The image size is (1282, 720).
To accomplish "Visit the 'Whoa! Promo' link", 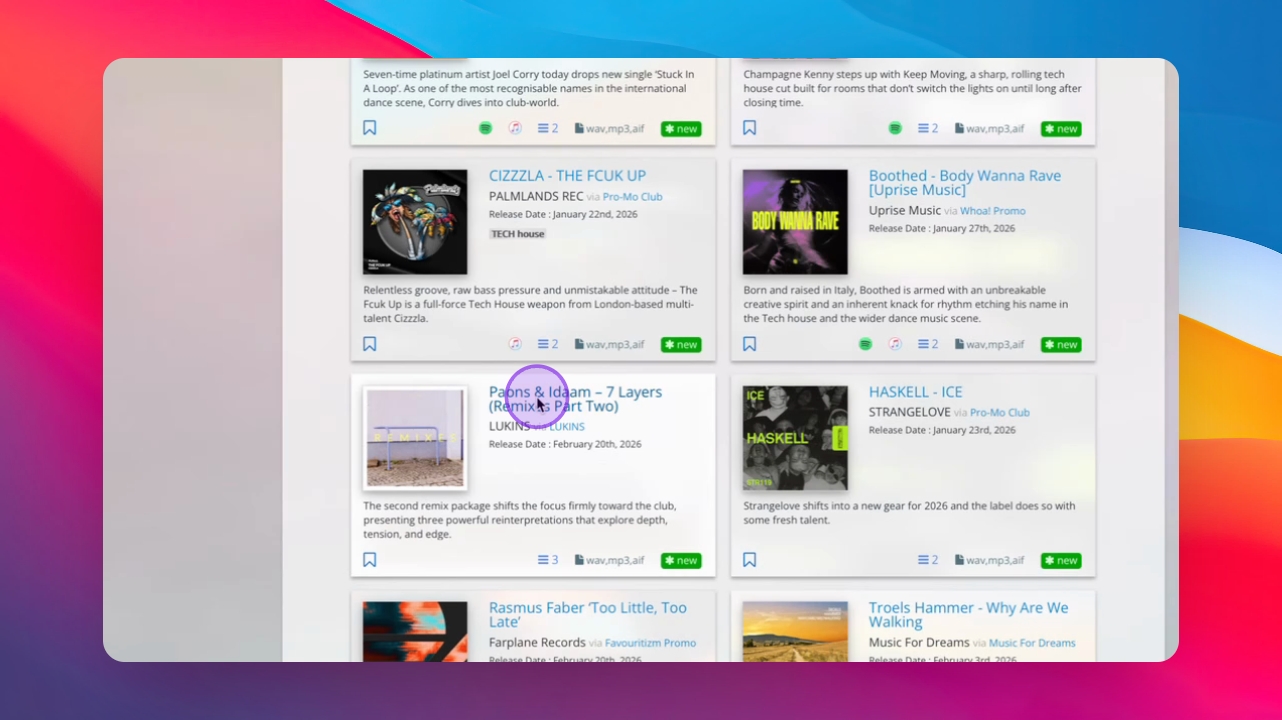I will click(x=993, y=211).
